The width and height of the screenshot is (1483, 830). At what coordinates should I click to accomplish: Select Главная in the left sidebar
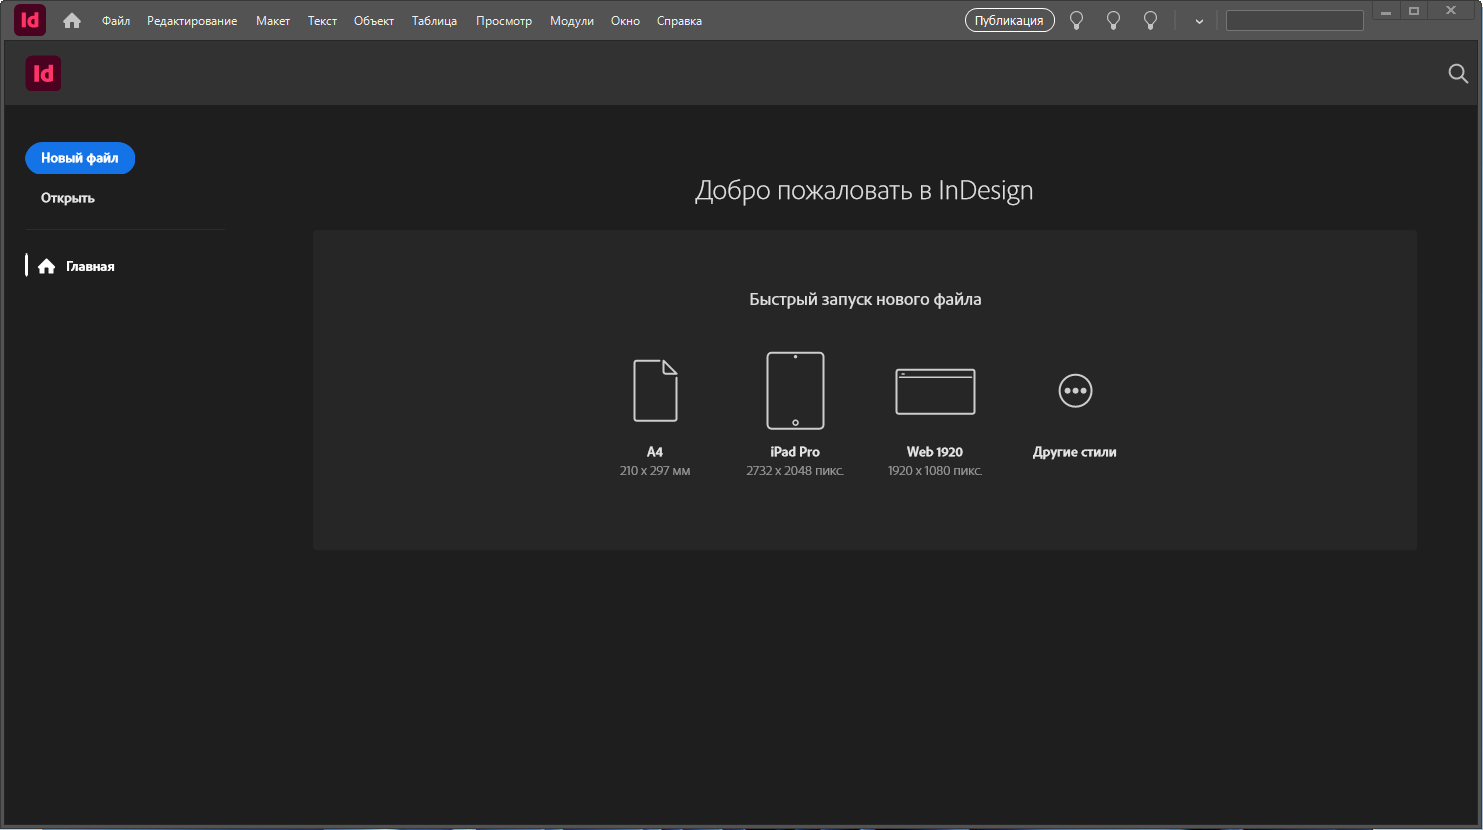[x=90, y=267]
